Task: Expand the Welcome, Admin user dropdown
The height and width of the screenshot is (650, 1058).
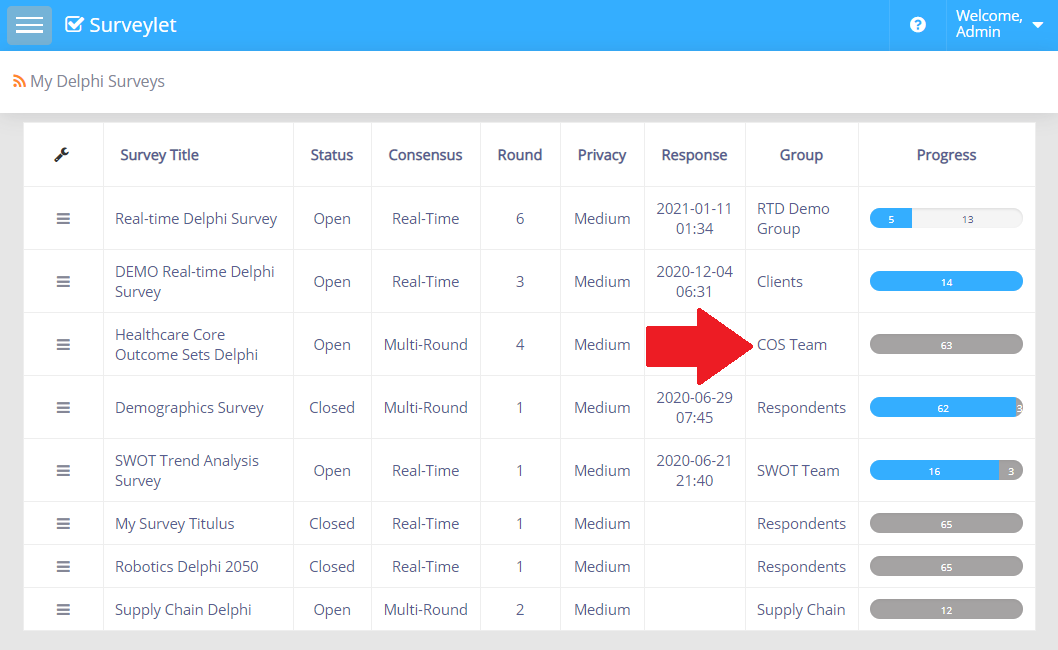Action: point(999,25)
